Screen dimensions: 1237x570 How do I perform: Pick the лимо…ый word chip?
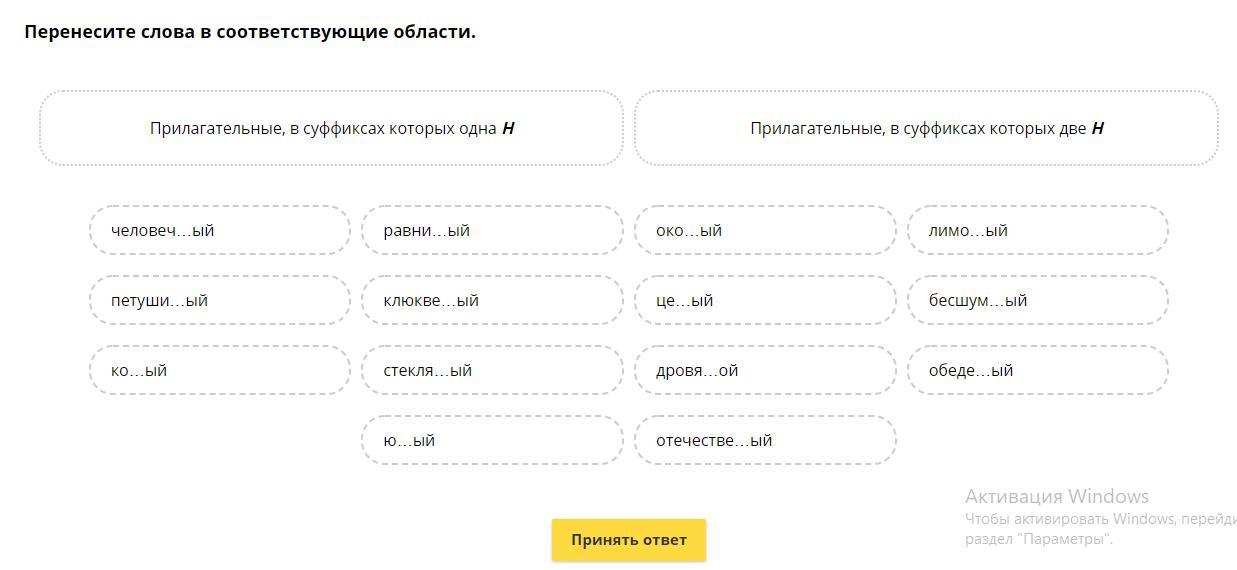tap(1037, 231)
